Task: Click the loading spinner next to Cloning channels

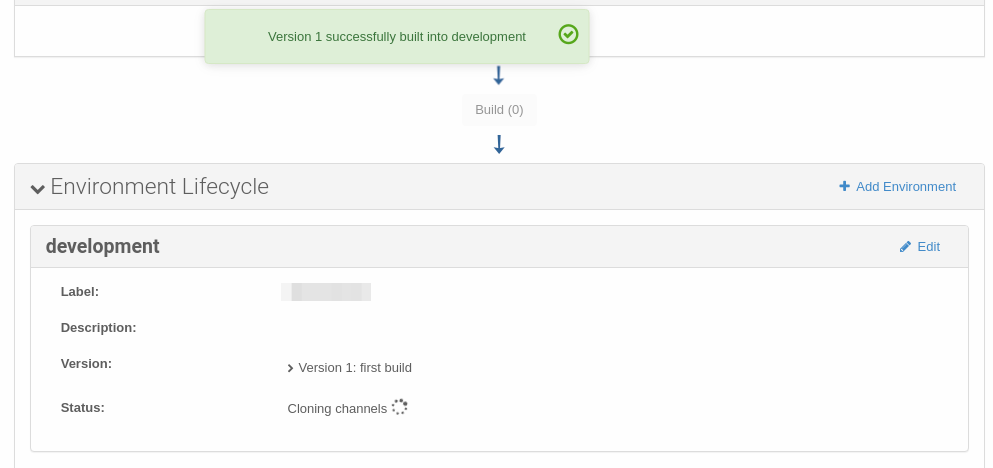Action: click(400, 407)
